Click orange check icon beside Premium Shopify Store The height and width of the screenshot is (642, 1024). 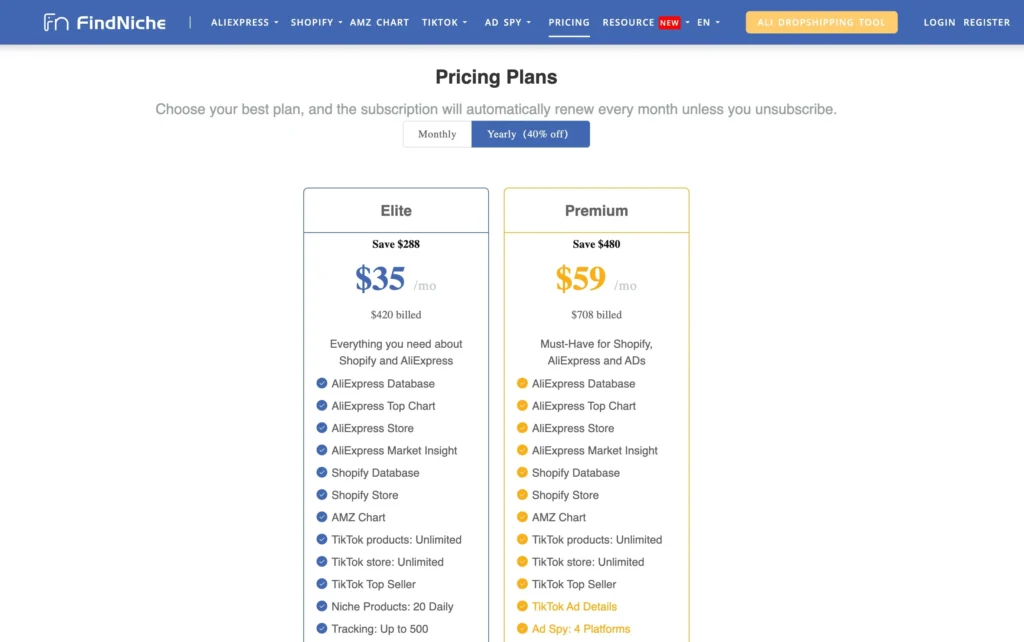(522, 495)
